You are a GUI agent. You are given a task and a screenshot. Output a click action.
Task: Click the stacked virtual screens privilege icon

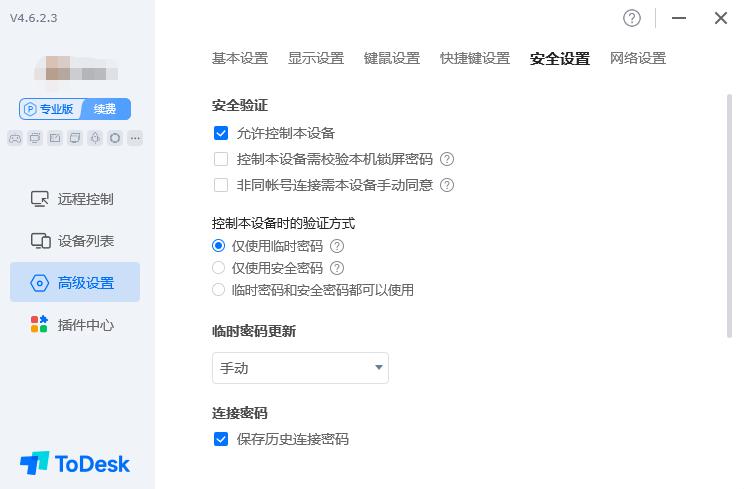[x=75, y=138]
